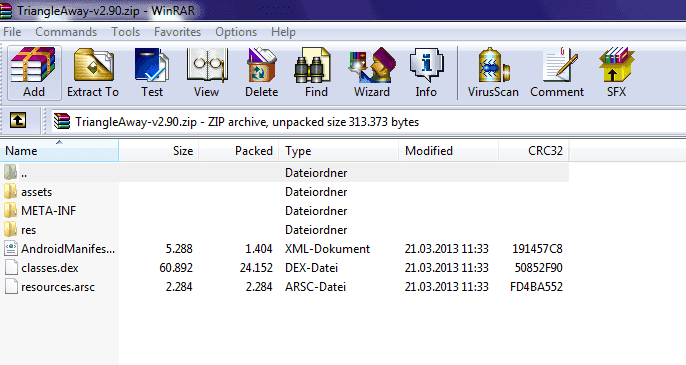Select the assets folder icon
686x365 pixels.
click(x=10, y=192)
